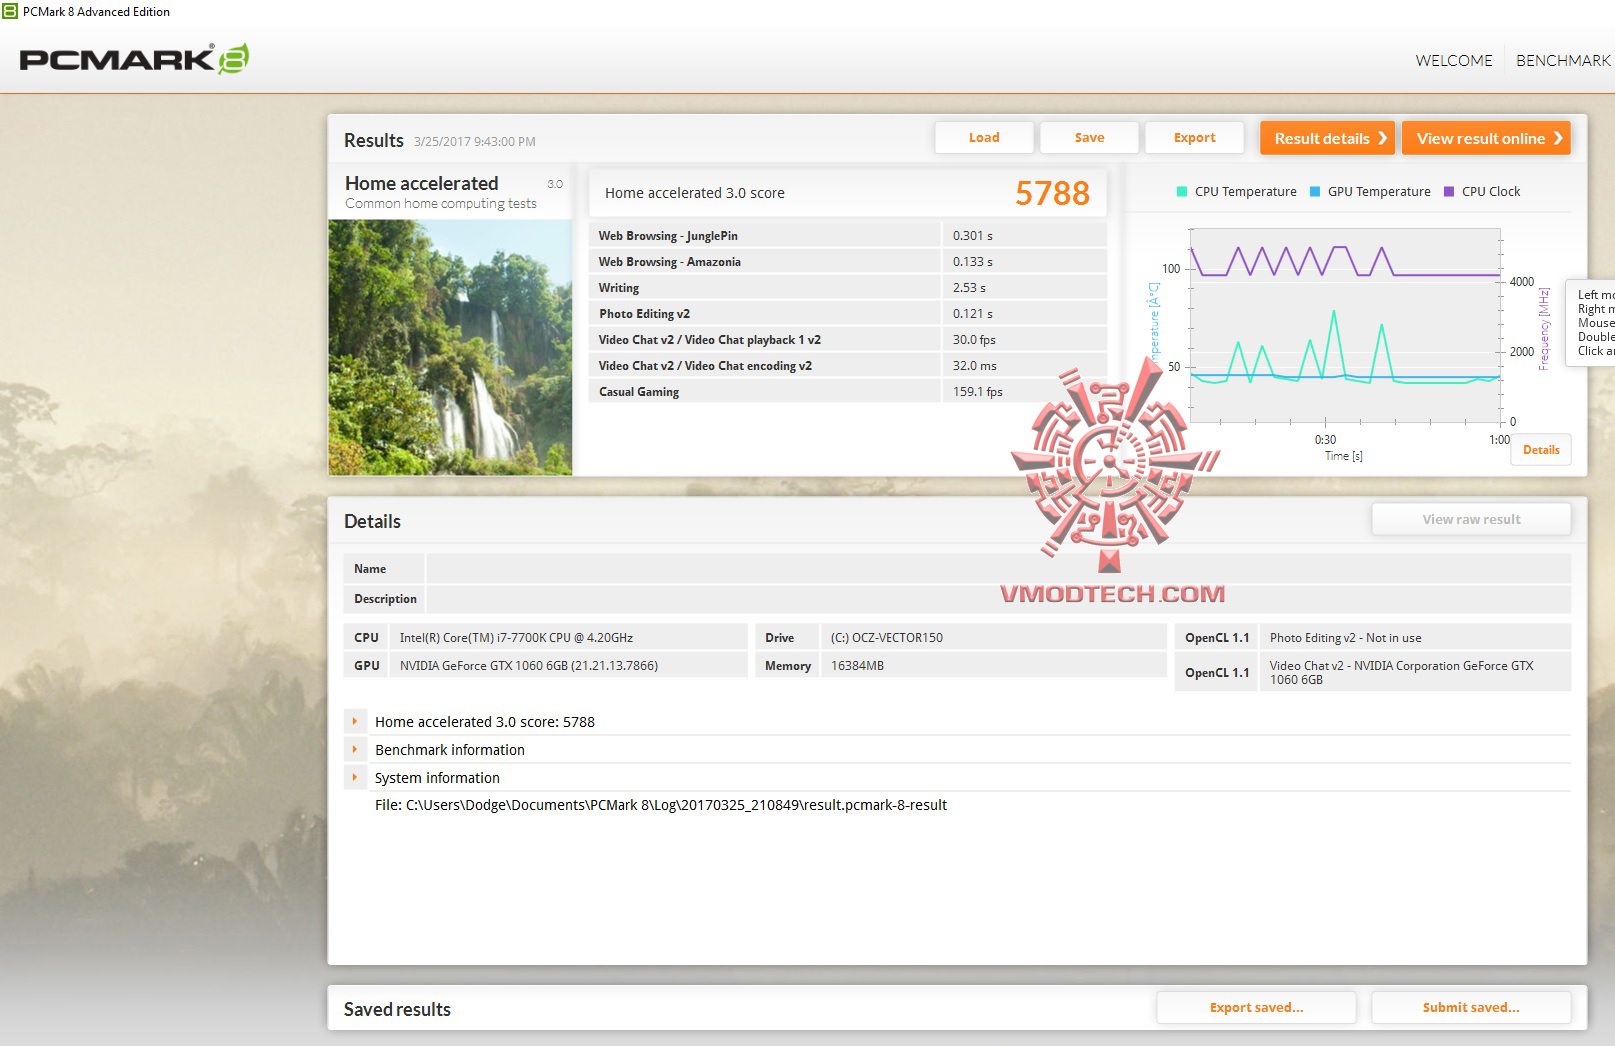Click the NVIDIA GeForce GTX 1060 GPU value
1615x1046 pixels.
[x=529, y=666]
